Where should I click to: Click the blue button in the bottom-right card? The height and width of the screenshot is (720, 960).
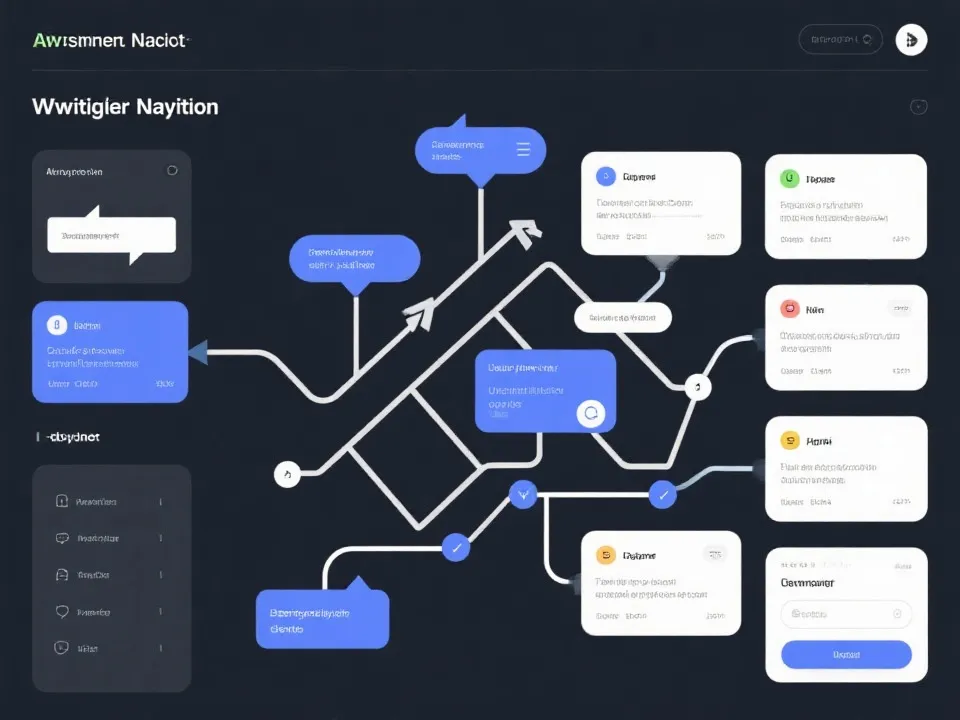click(x=846, y=654)
